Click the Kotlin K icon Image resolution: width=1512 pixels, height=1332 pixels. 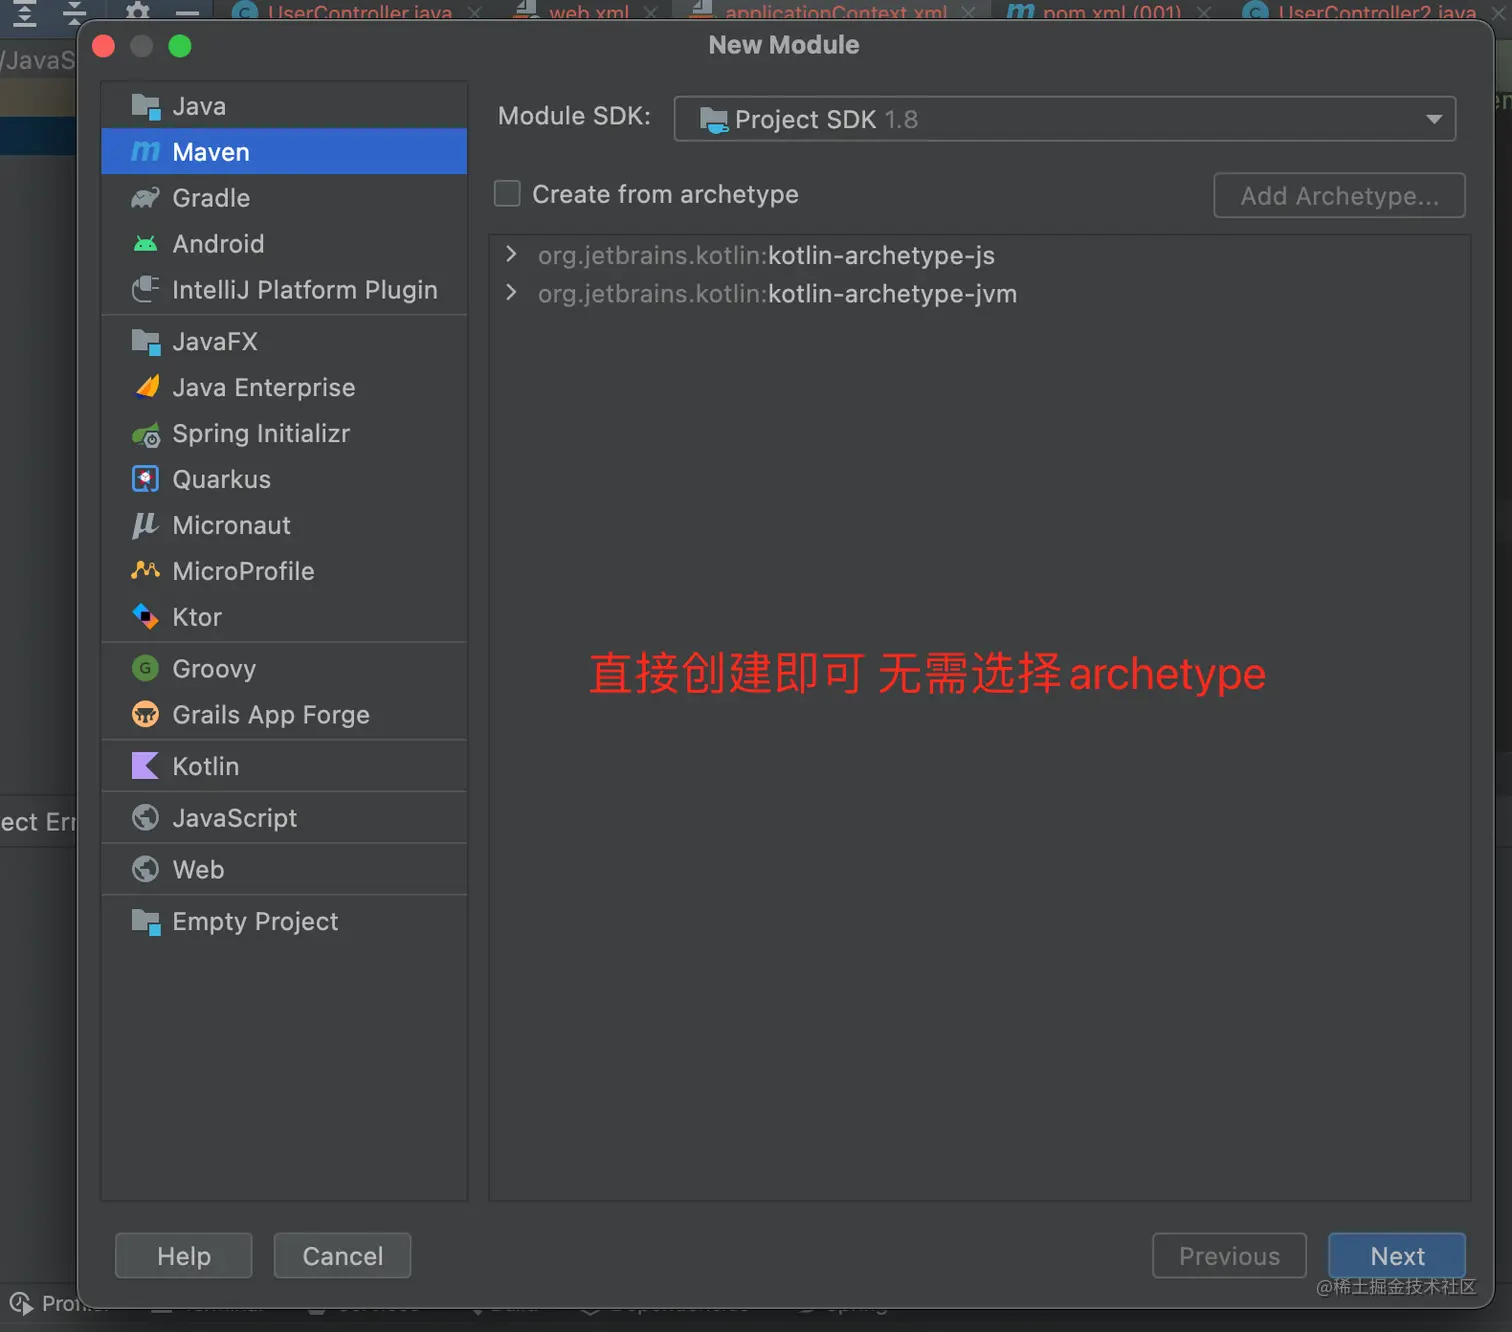click(x=146, y=766)
